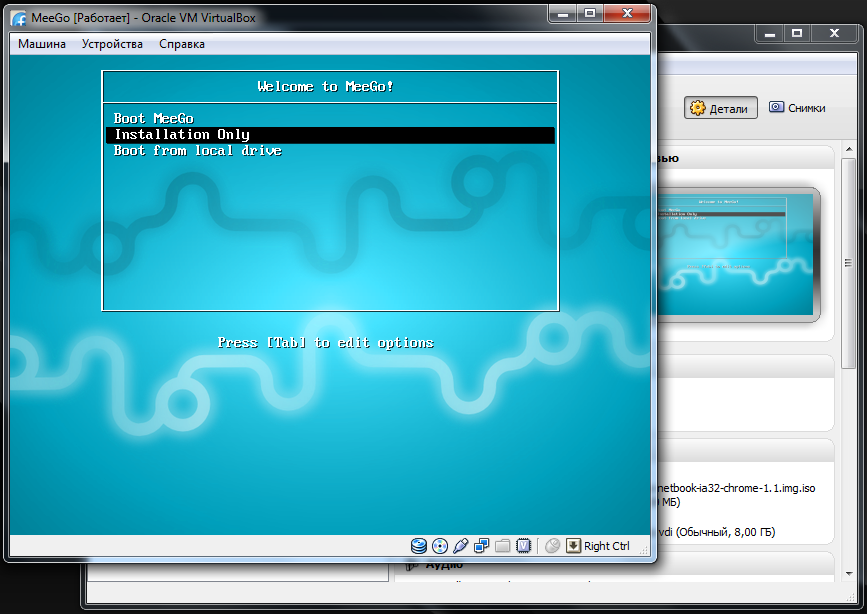Maximize the MeeGo VM window
This screenshot has width=867, height=614.
(590, 13)
